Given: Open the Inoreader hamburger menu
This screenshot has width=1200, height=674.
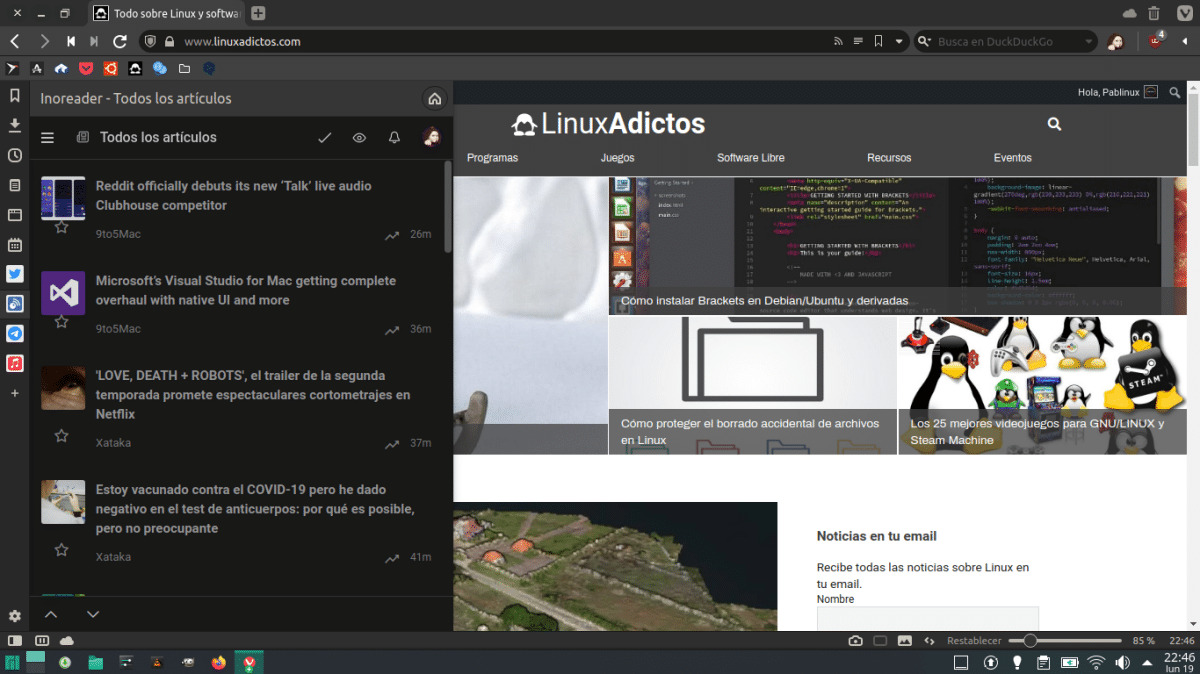Looking at the screenshot, I should coord(47,138).
